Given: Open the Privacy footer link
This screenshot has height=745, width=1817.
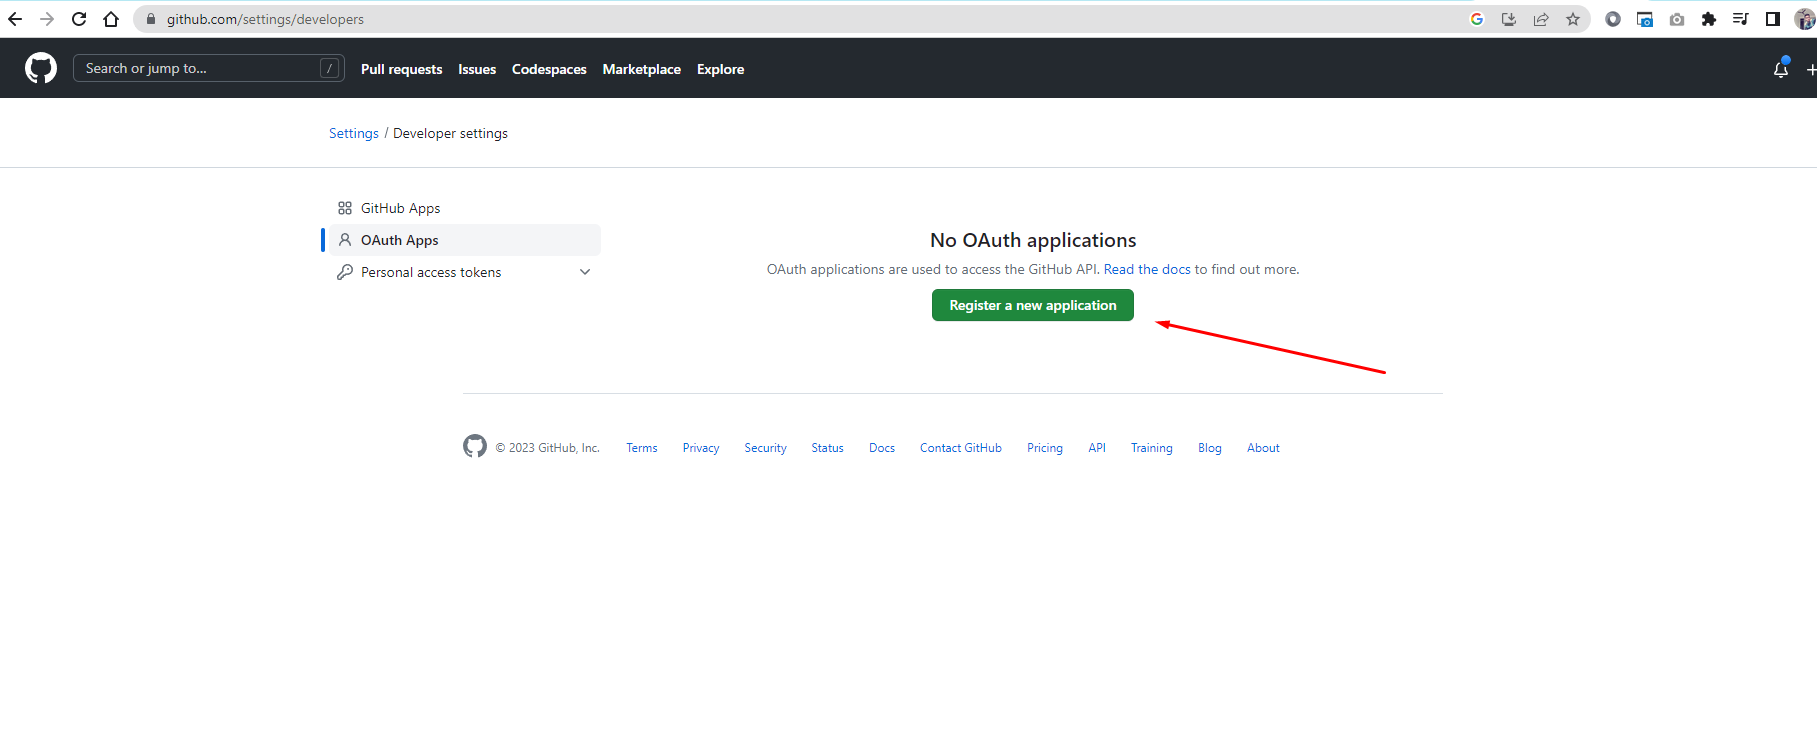Looking at the screenshot, I should pyautogui.click(x=701, y=448).
